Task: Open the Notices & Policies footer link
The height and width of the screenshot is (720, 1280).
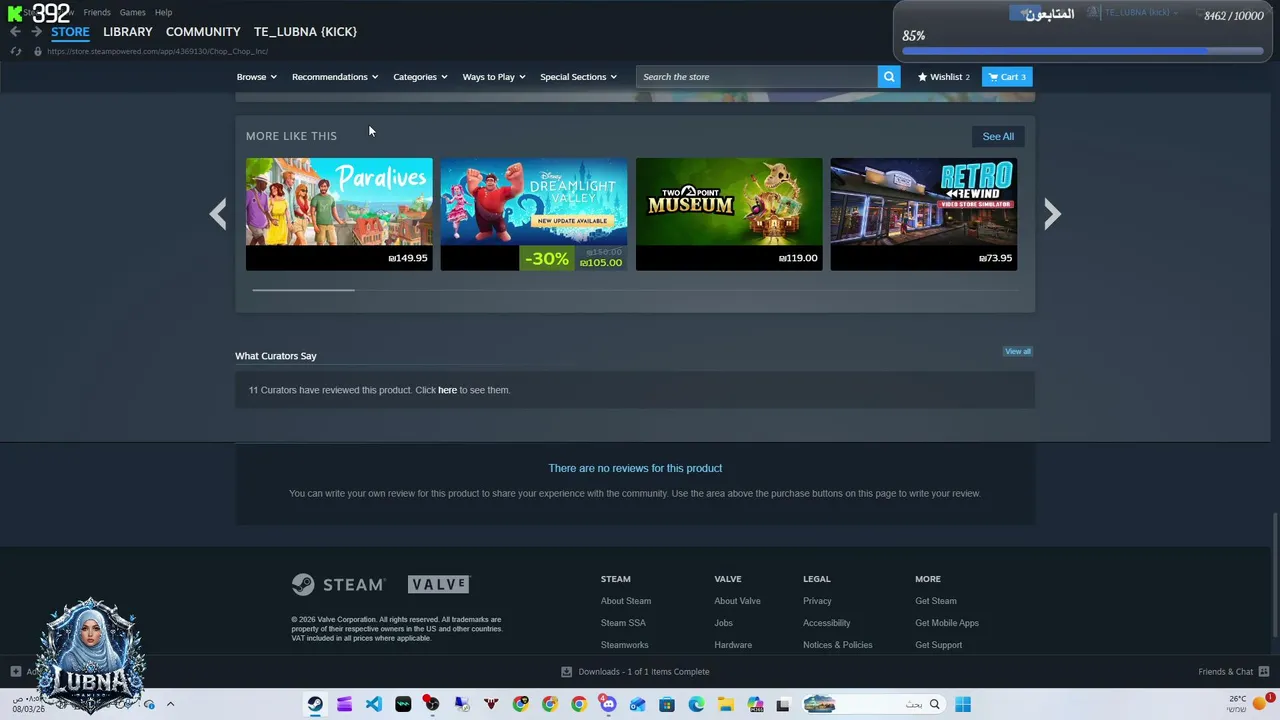Action: 837,645
